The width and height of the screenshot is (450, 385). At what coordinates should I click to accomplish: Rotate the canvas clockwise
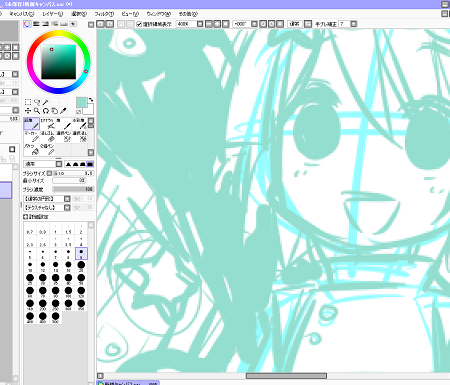coord(271,24)
